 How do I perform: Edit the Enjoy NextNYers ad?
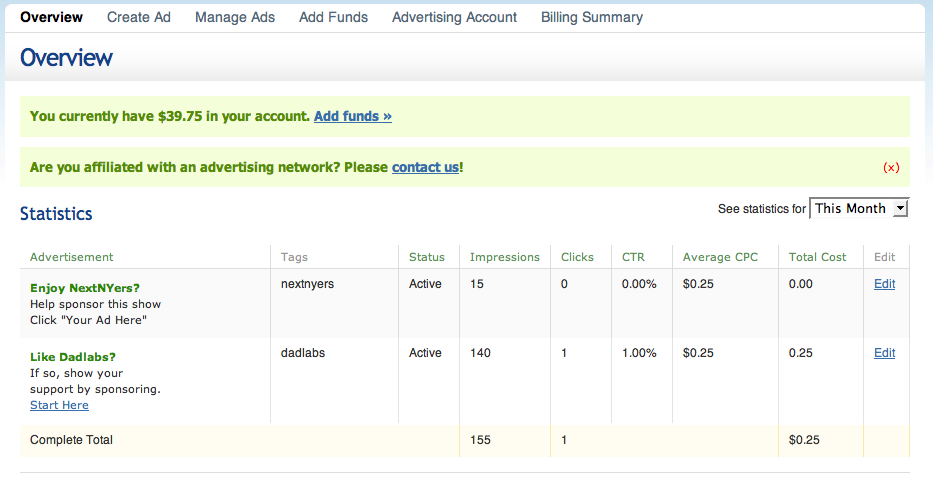click(884, 284)
